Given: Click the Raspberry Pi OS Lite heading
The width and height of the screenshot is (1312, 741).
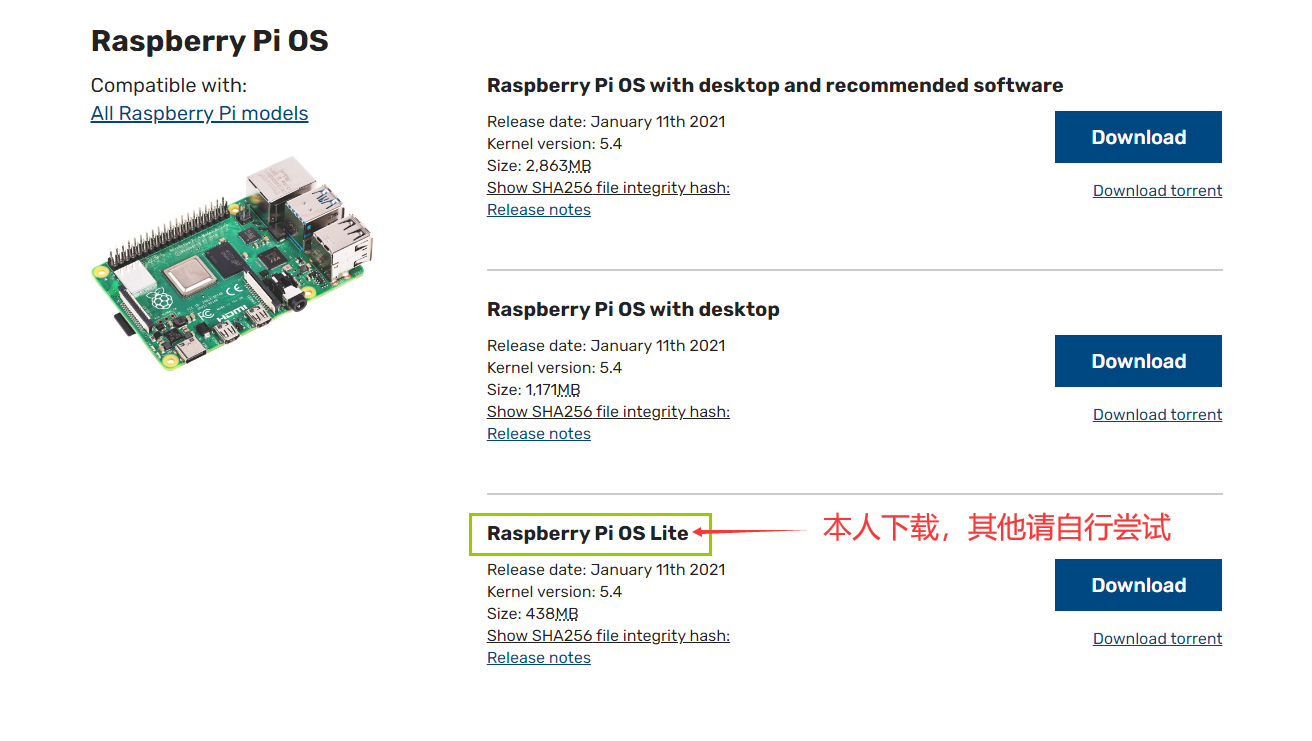Looking at the screenshot, I should coord(588,533).
